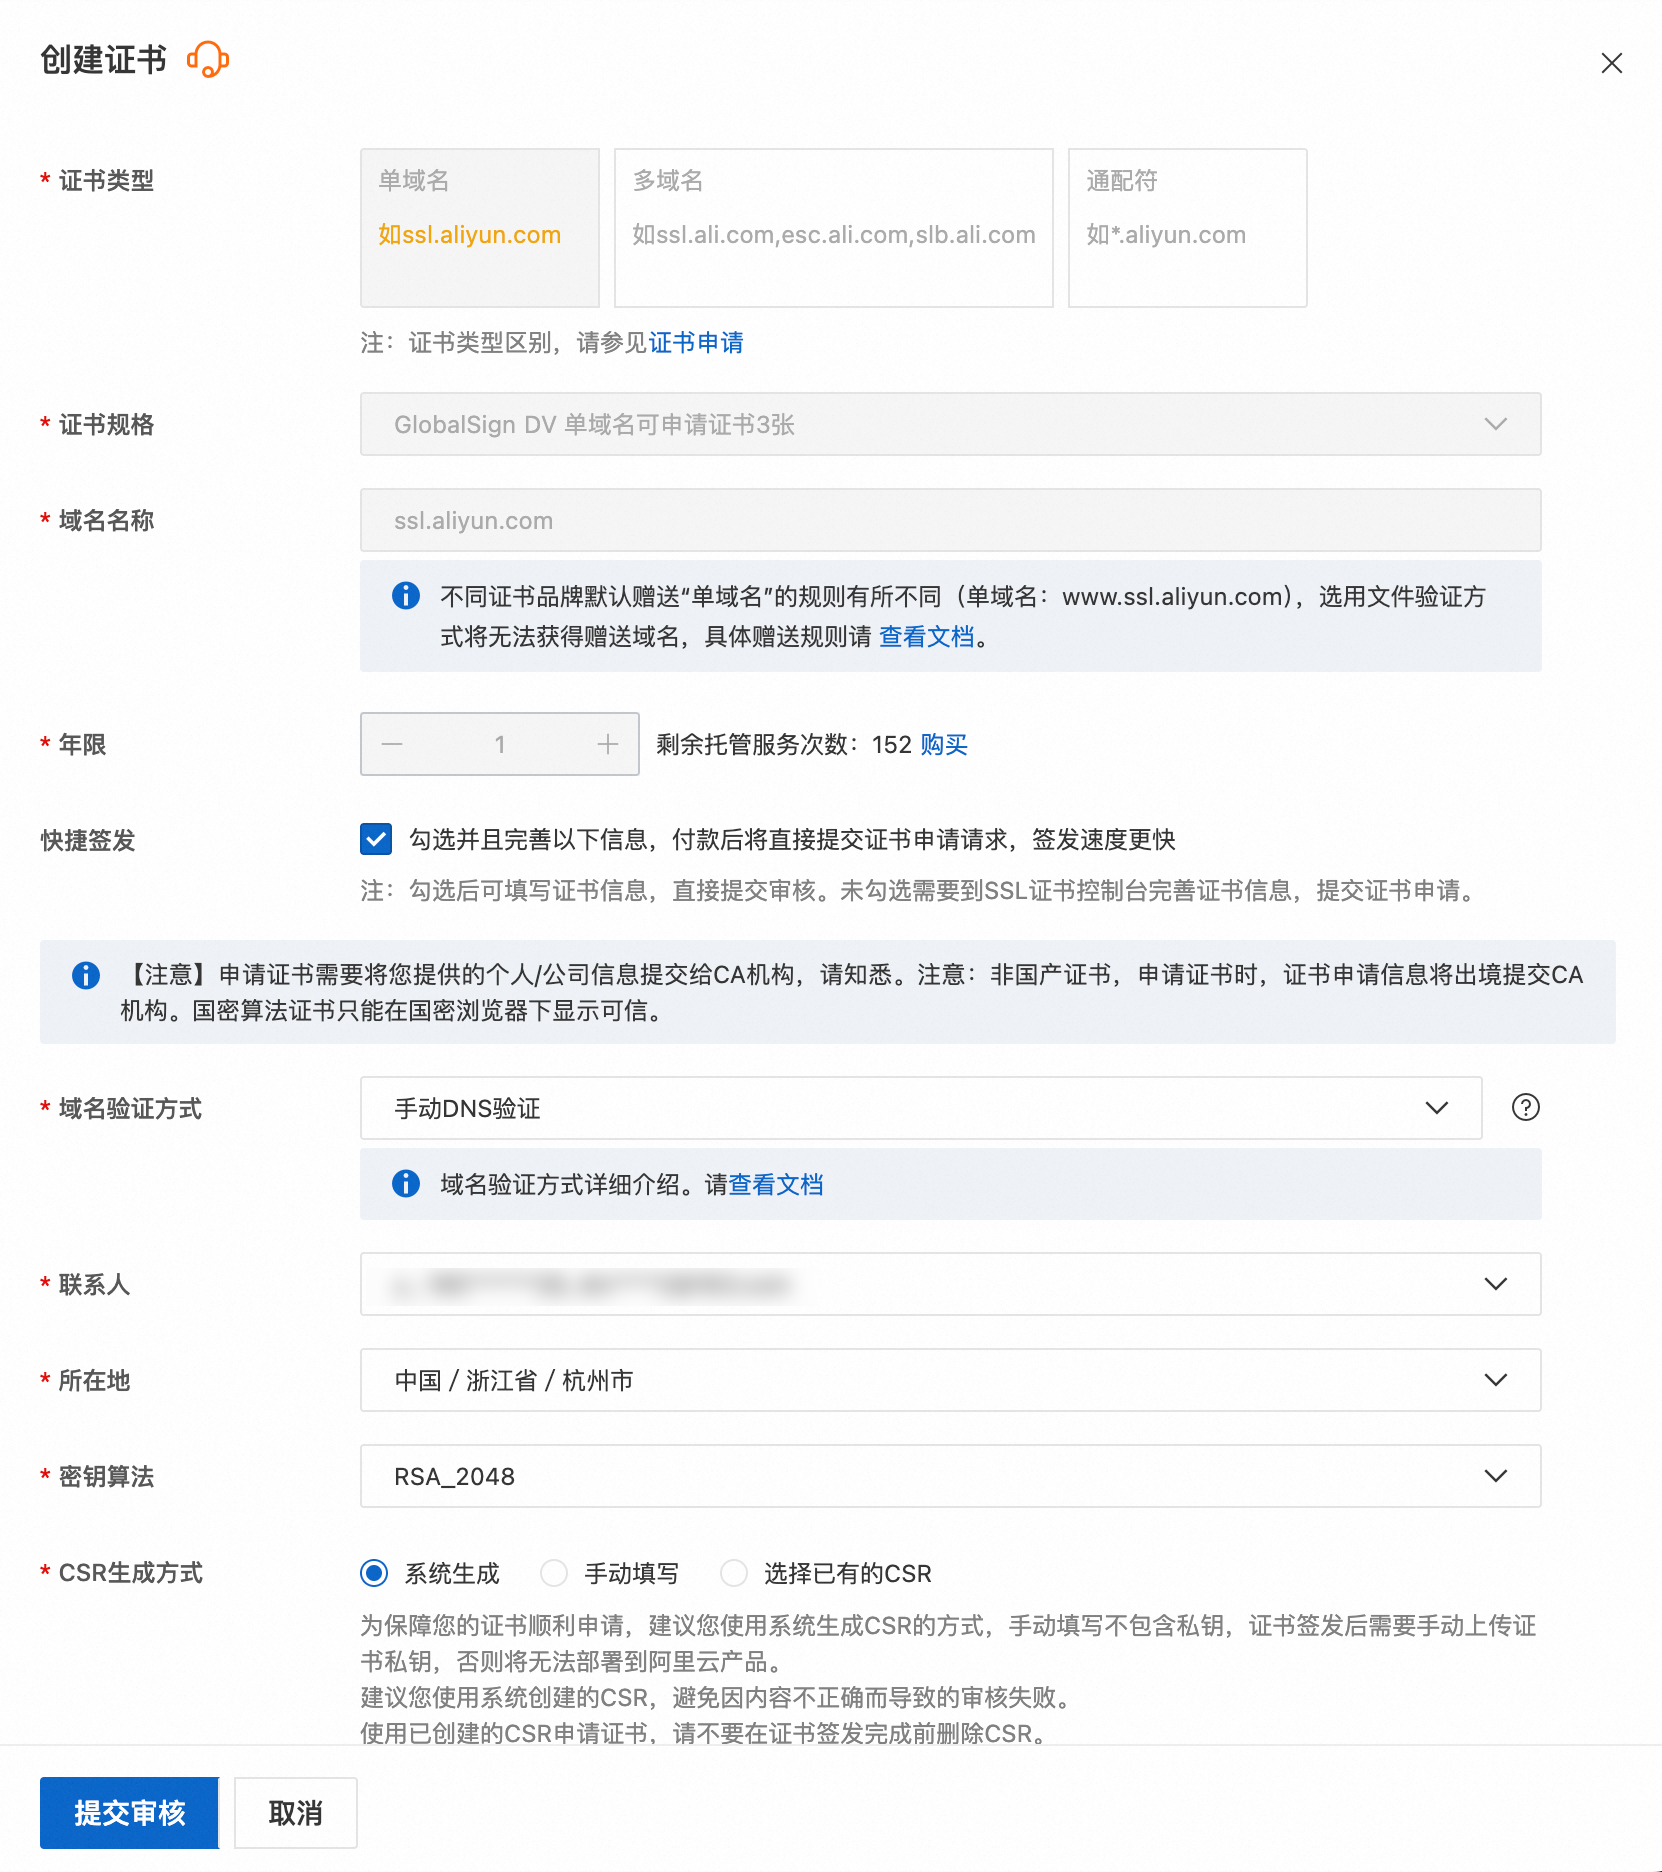
Task: Open the 所在地 dropdown 中国 / 浙江省 / 杭州市
Action: pyautogui.click(x=951, y=1380)
